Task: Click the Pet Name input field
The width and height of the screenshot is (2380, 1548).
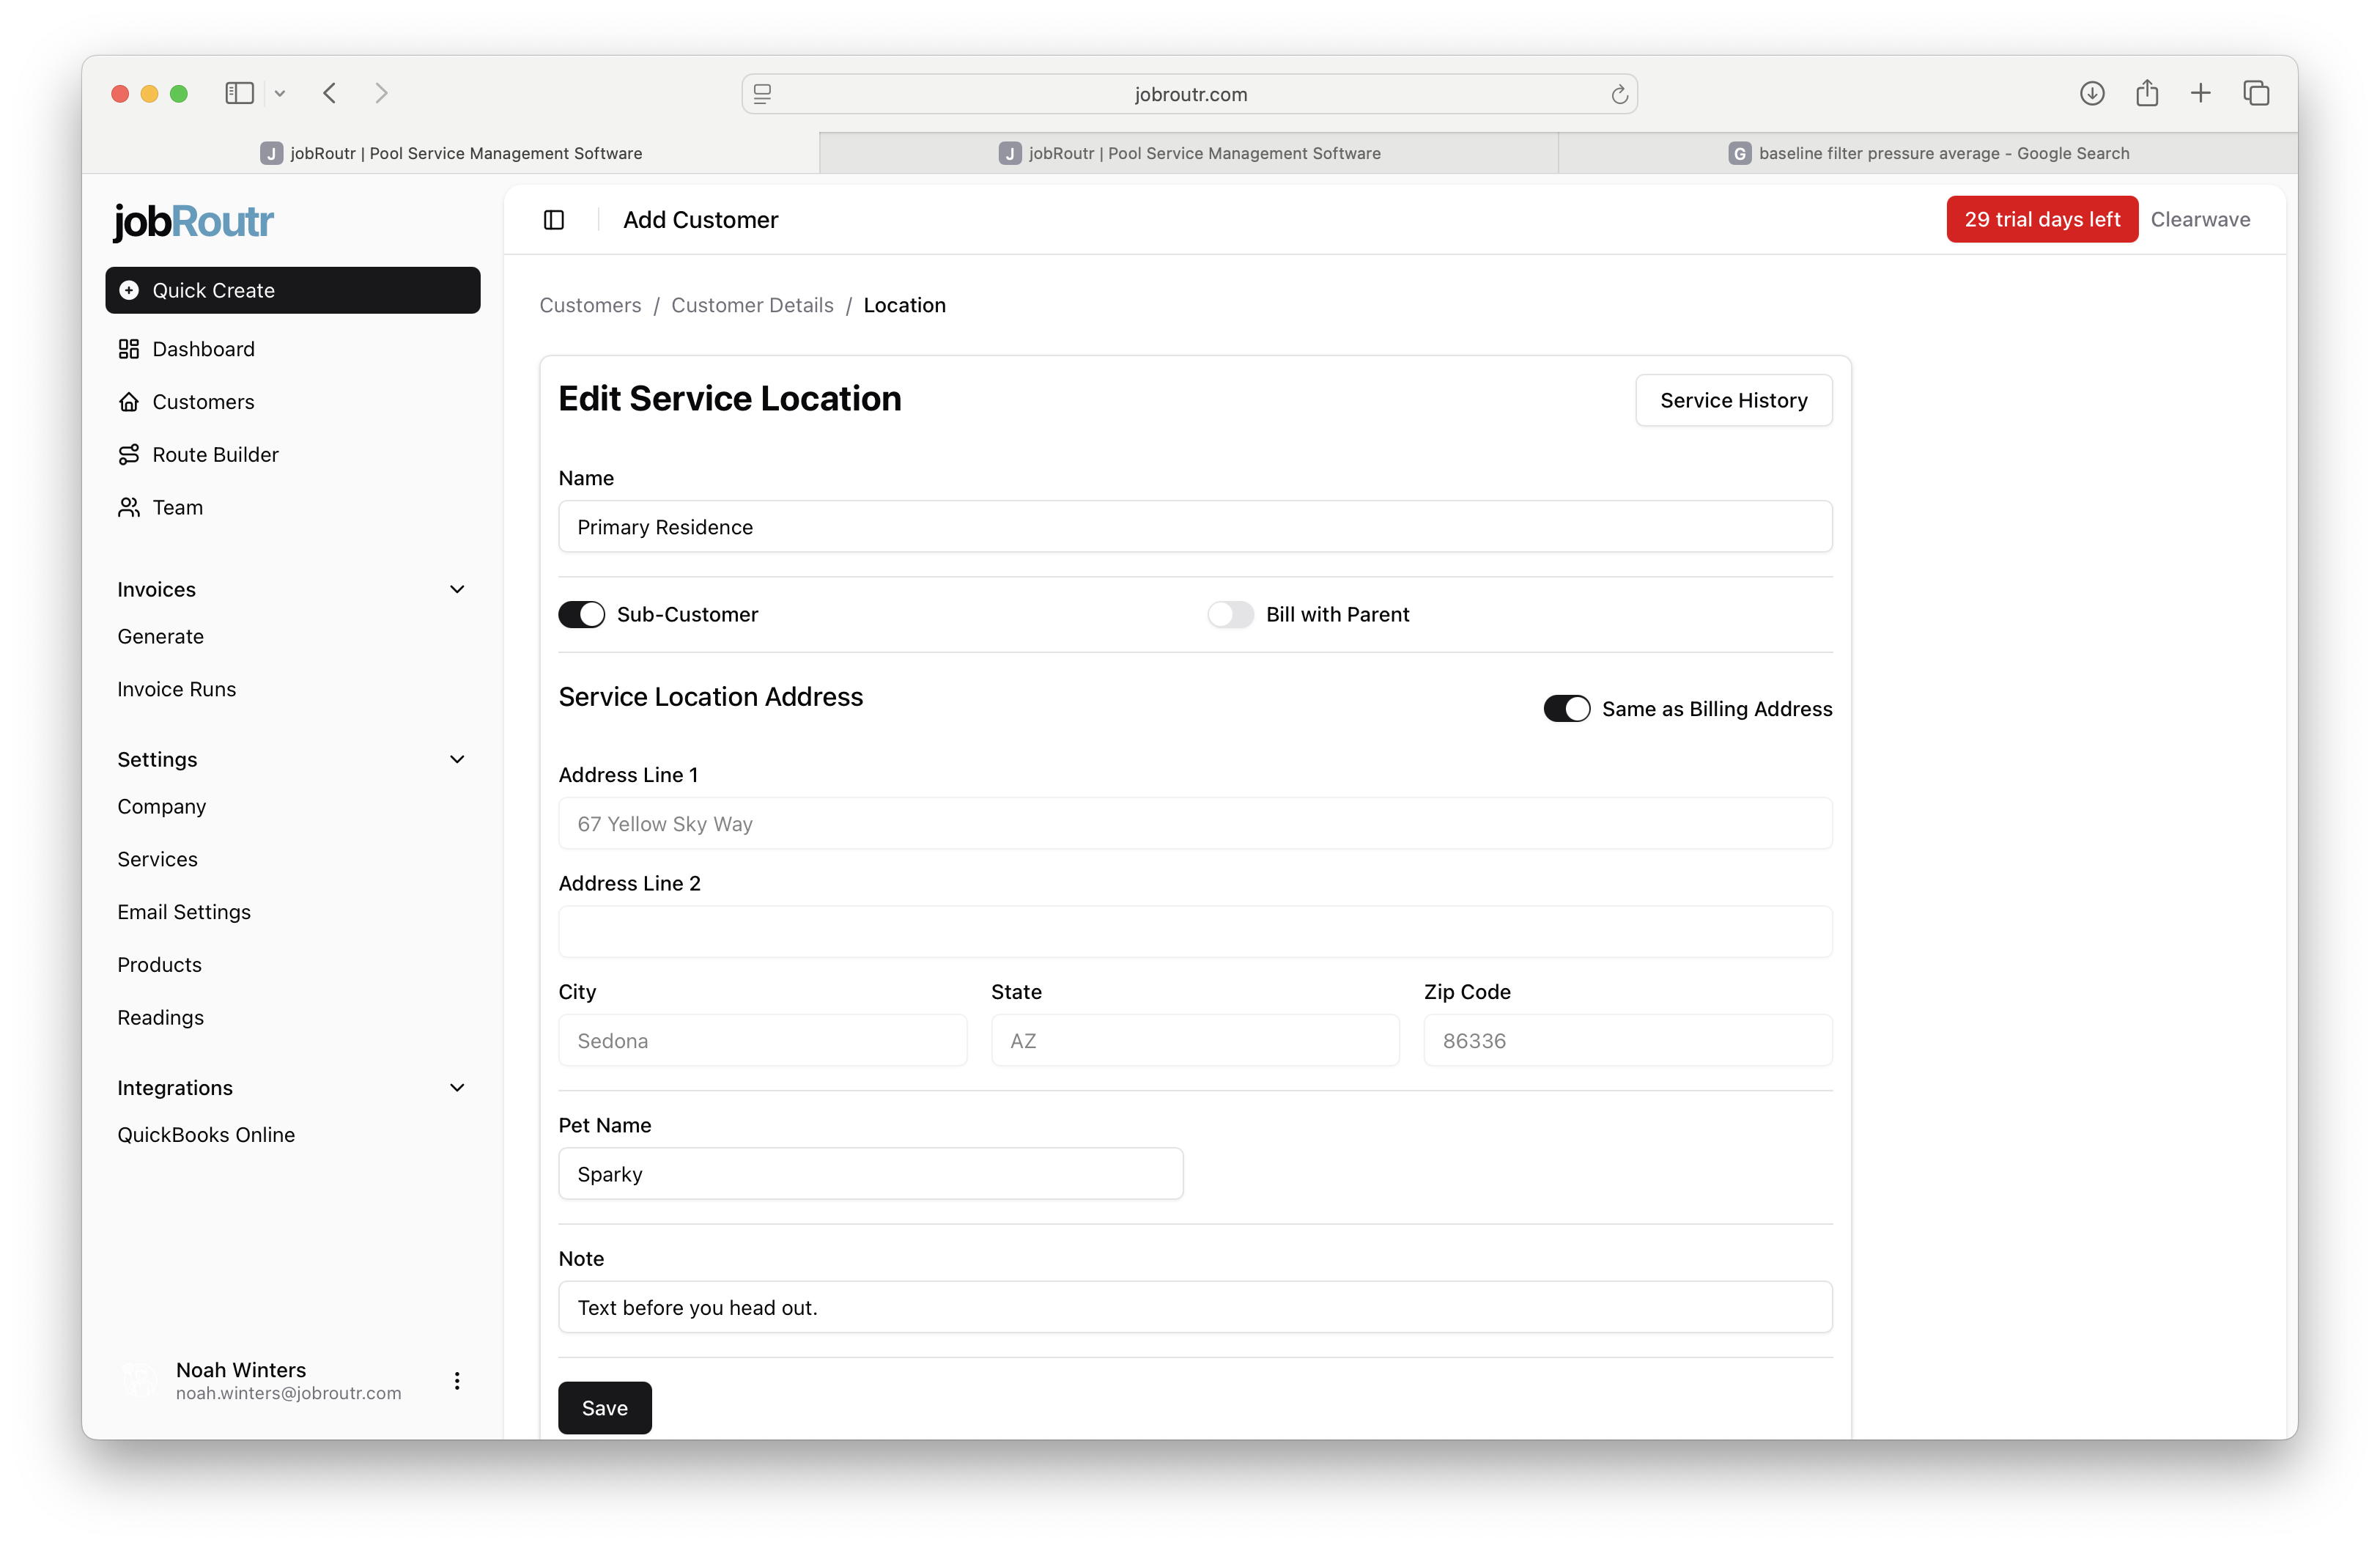Action: click(x=870, y=1173)
